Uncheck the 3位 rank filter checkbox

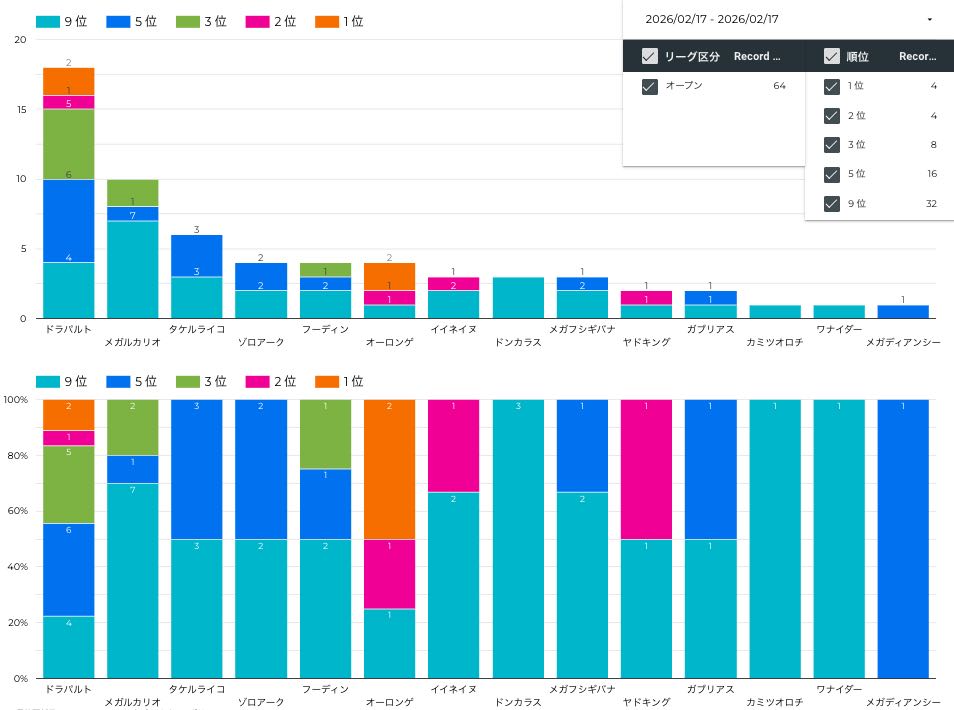(x=831, y=145)
